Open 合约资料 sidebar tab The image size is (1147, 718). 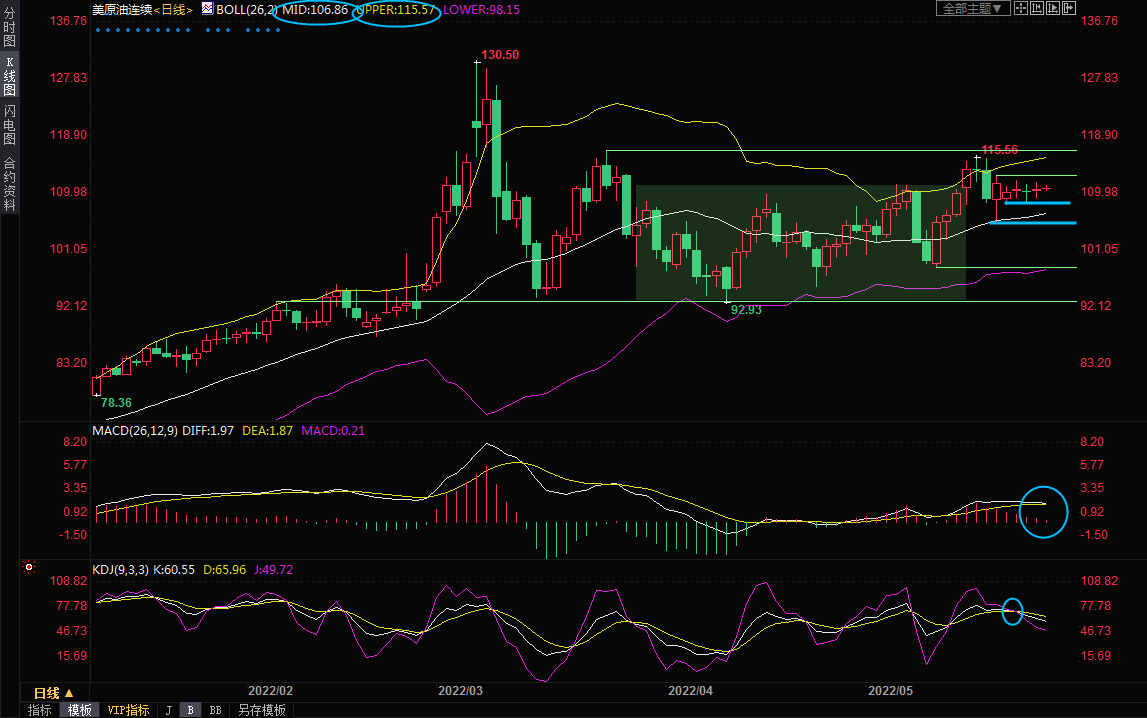click(9, 183)
